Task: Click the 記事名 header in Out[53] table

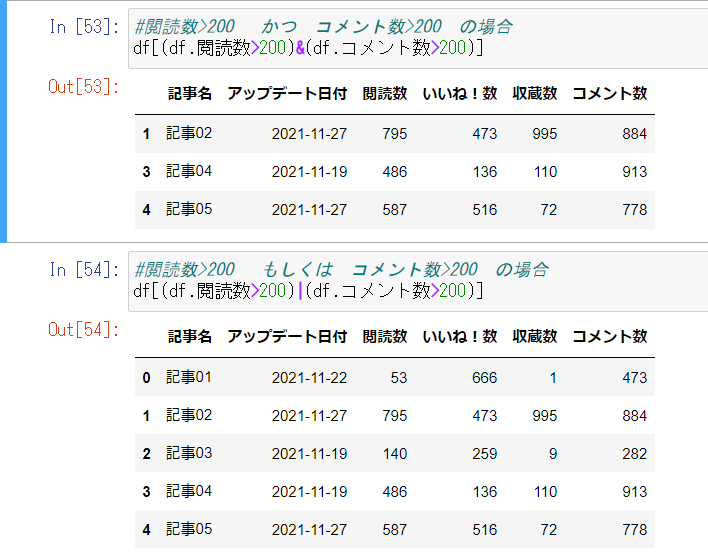Action: [189, 94]
